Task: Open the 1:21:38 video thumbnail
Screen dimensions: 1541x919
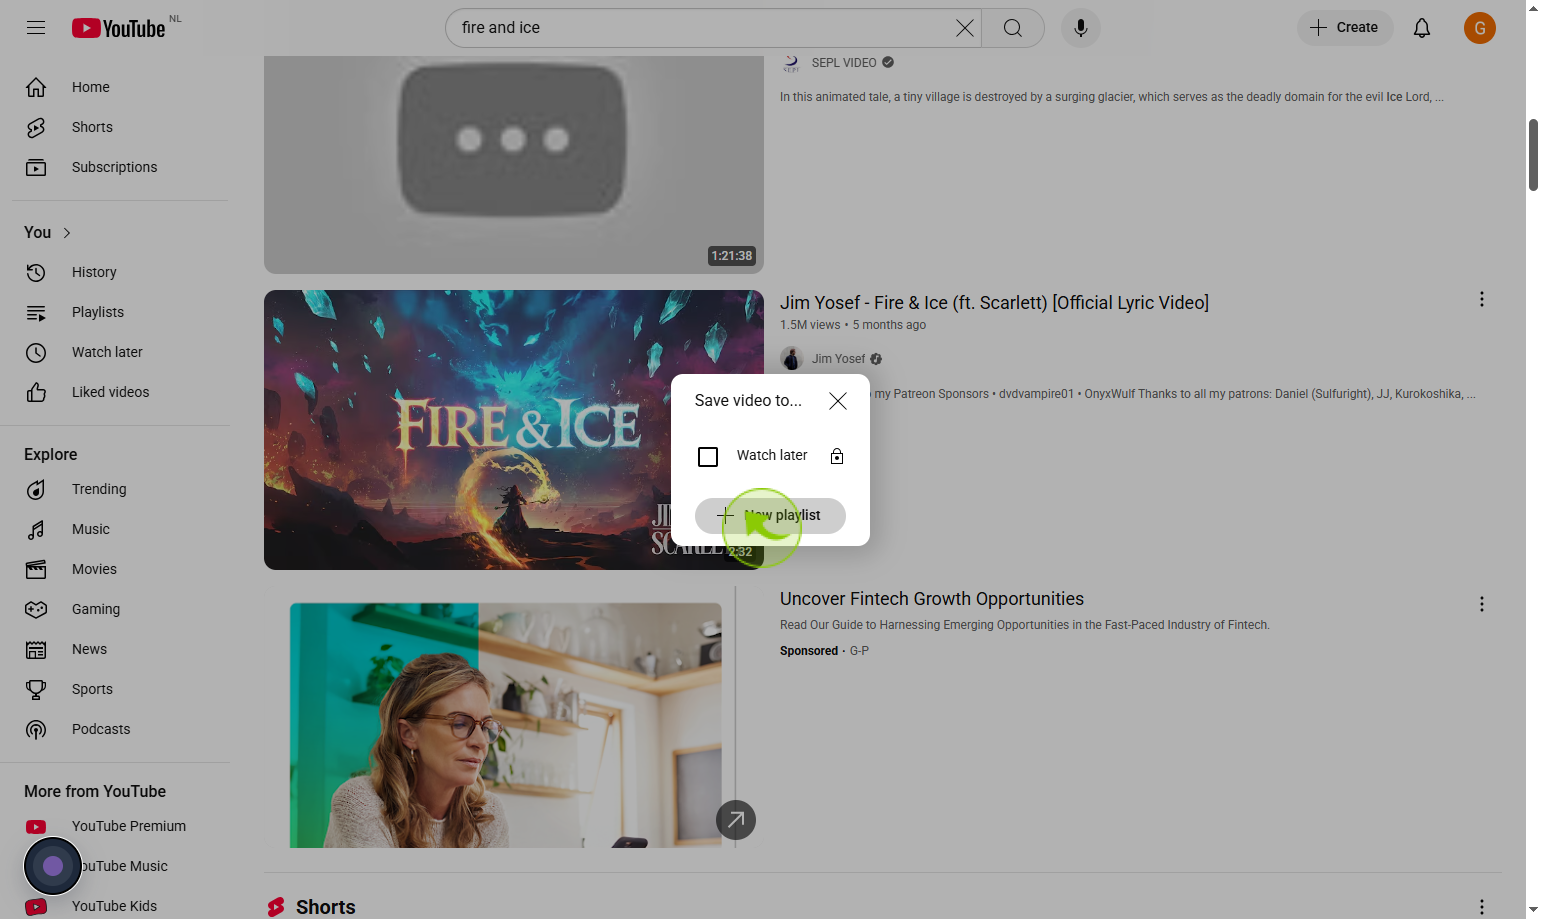Action: 514,165
